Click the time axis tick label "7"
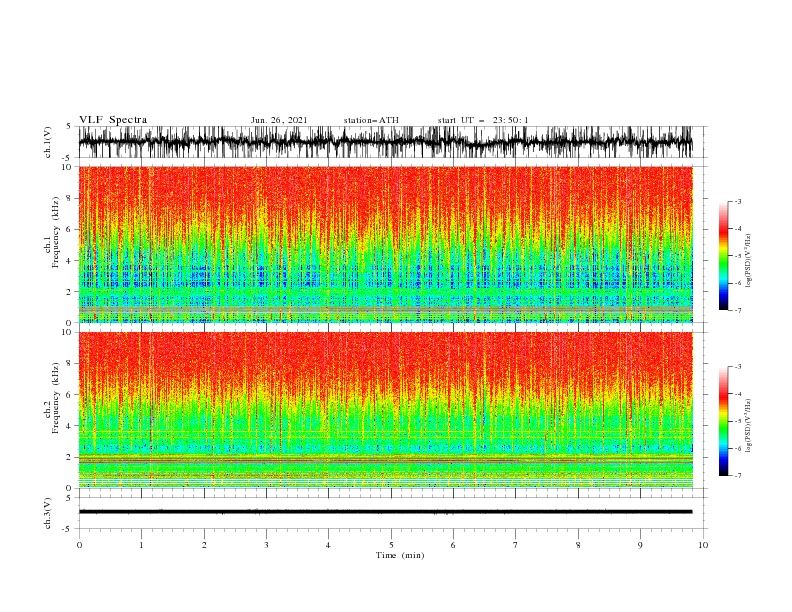 click(x=516, y=545)
